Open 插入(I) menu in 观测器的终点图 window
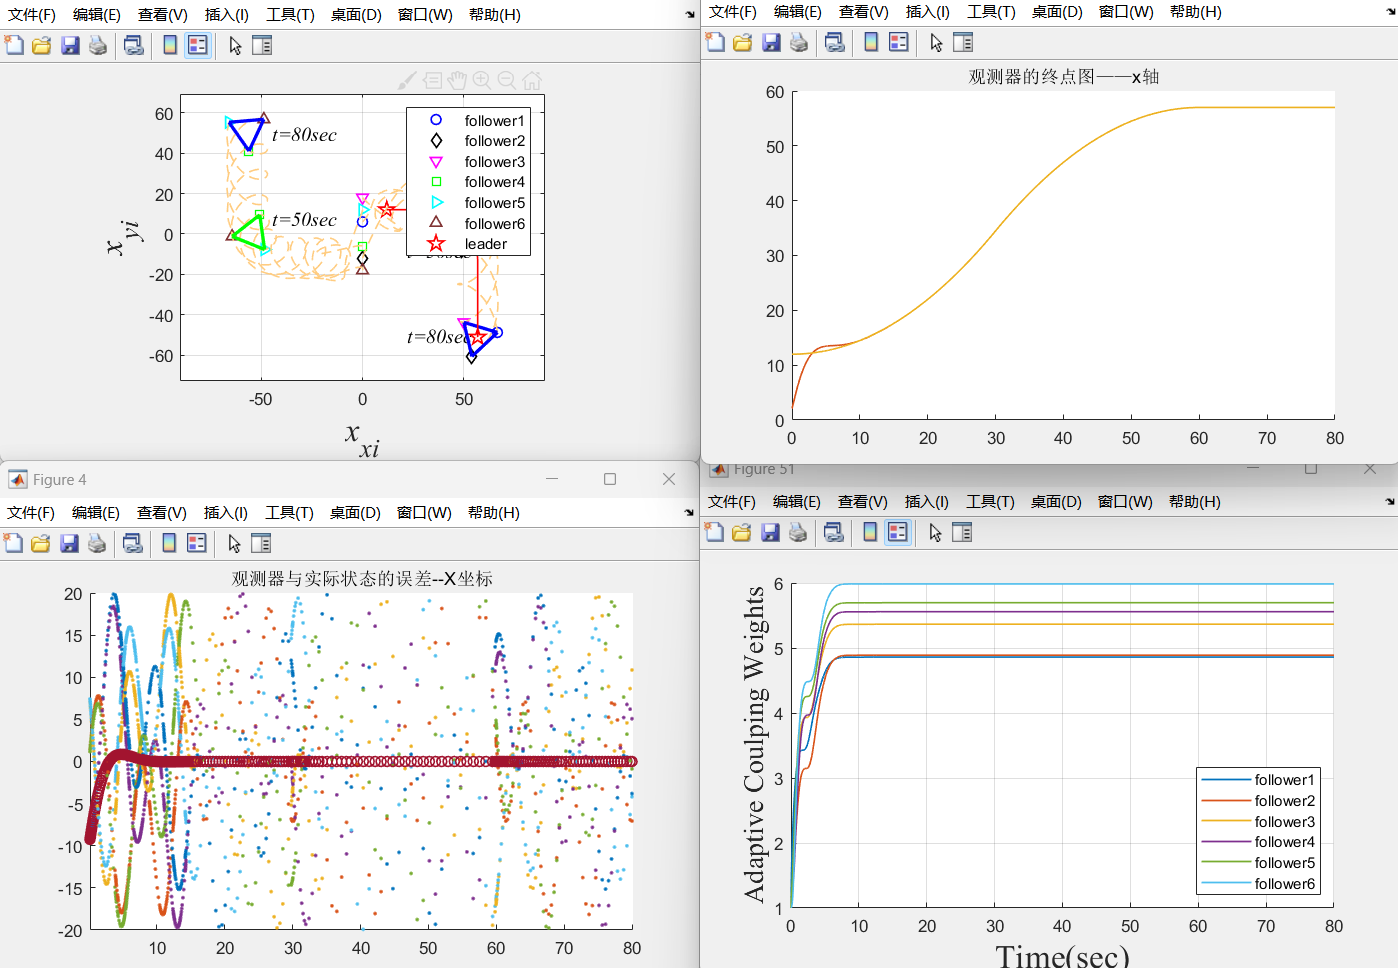 [927, 12]
